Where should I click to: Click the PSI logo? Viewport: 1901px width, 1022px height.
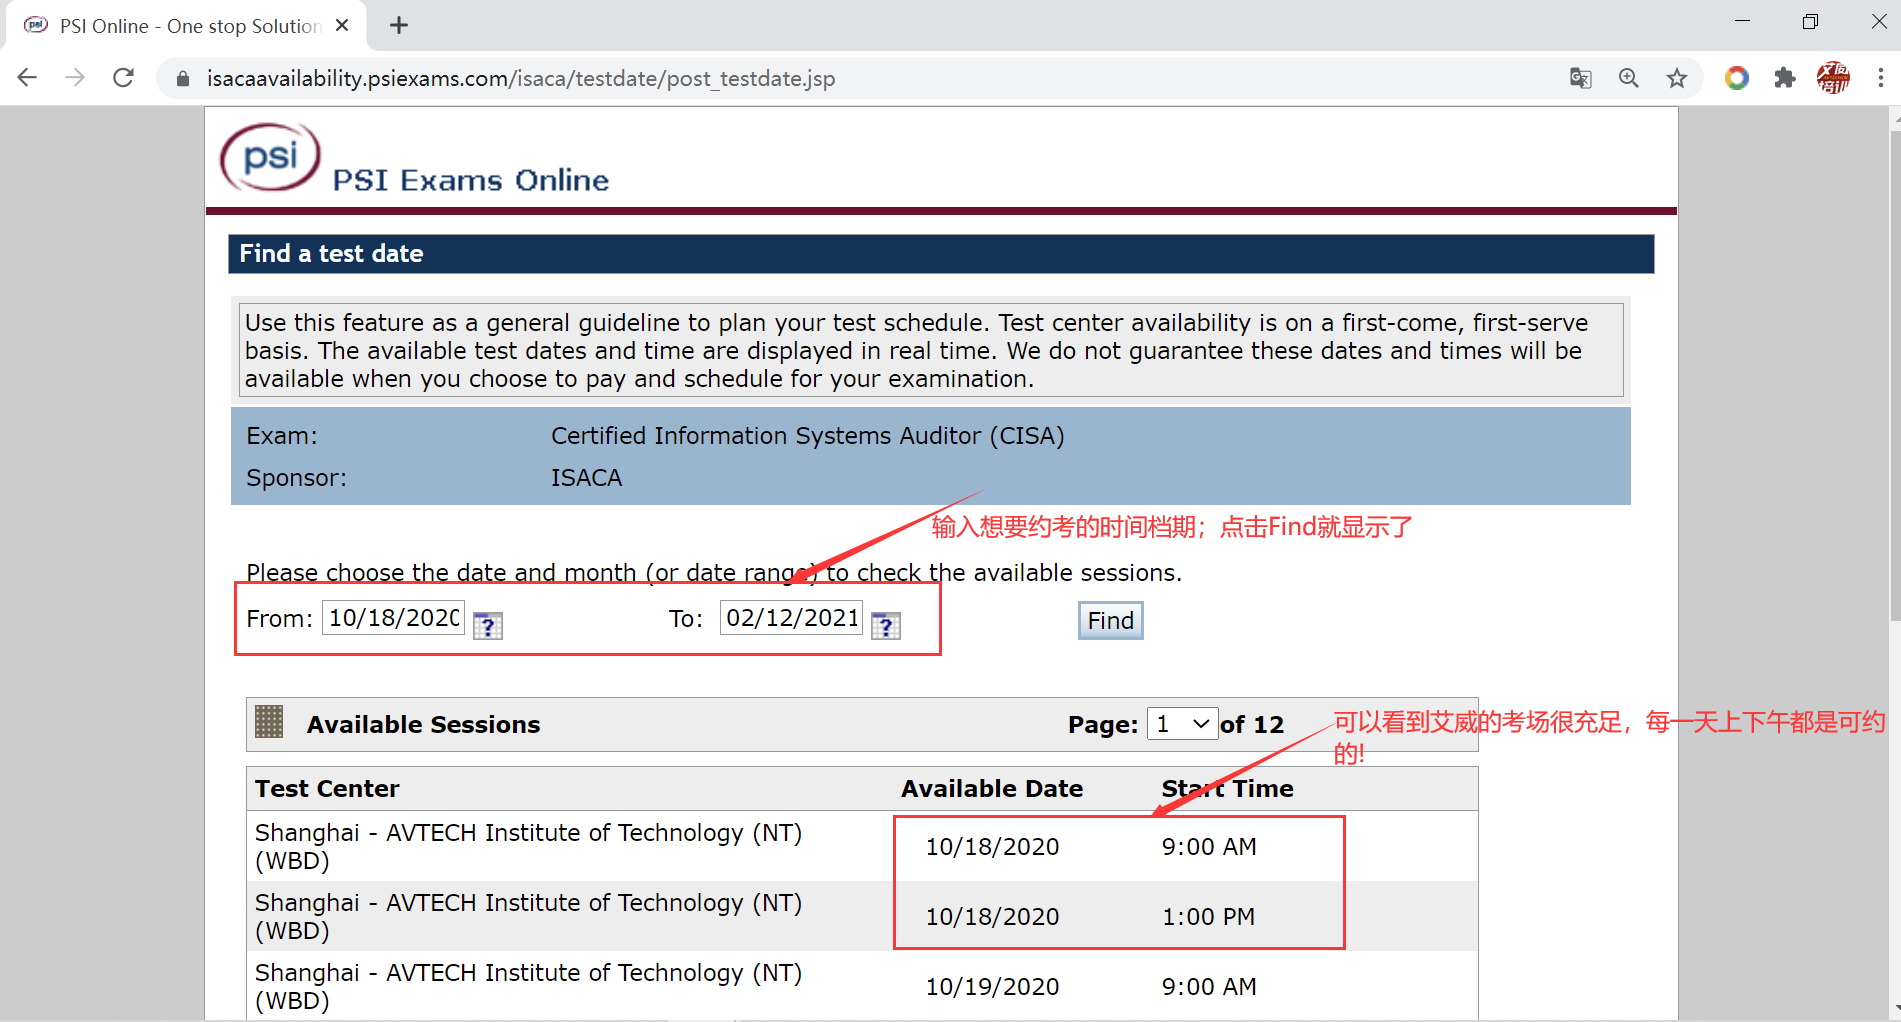pos(270,157)
